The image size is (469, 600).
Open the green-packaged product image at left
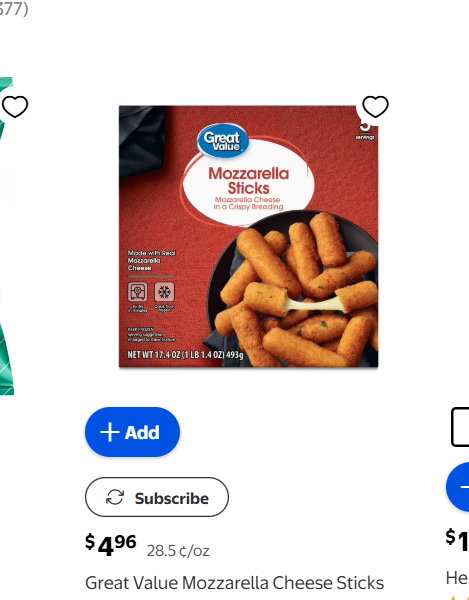tap(7, 236)
